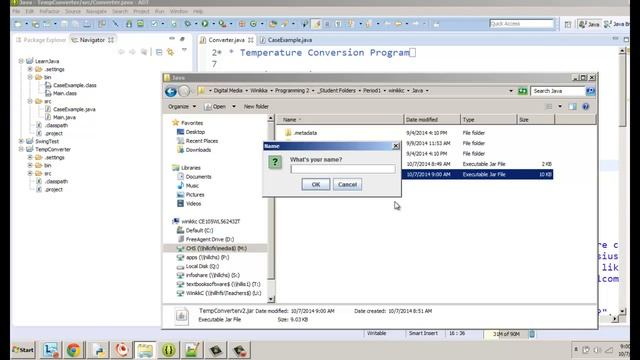
Task: Click Cancel in the Name dialog
Action: (x=347, y=184)
